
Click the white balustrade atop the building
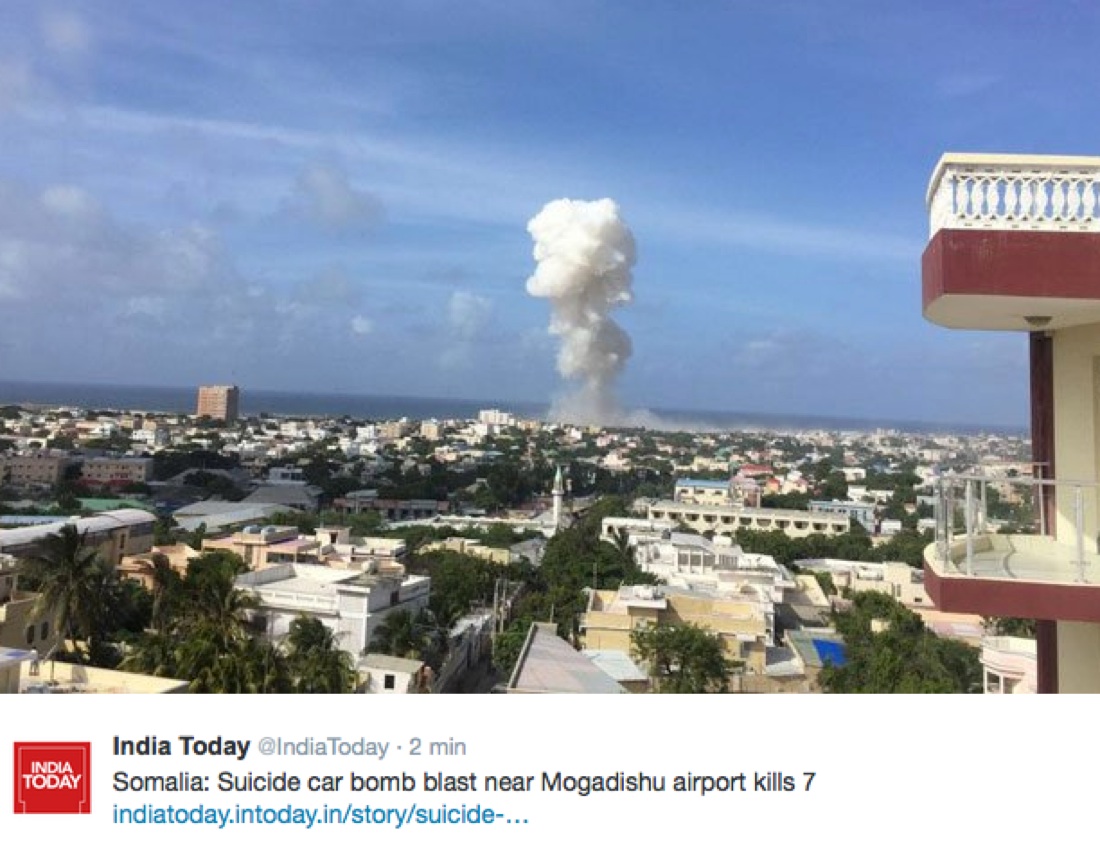pos(1013,196)
